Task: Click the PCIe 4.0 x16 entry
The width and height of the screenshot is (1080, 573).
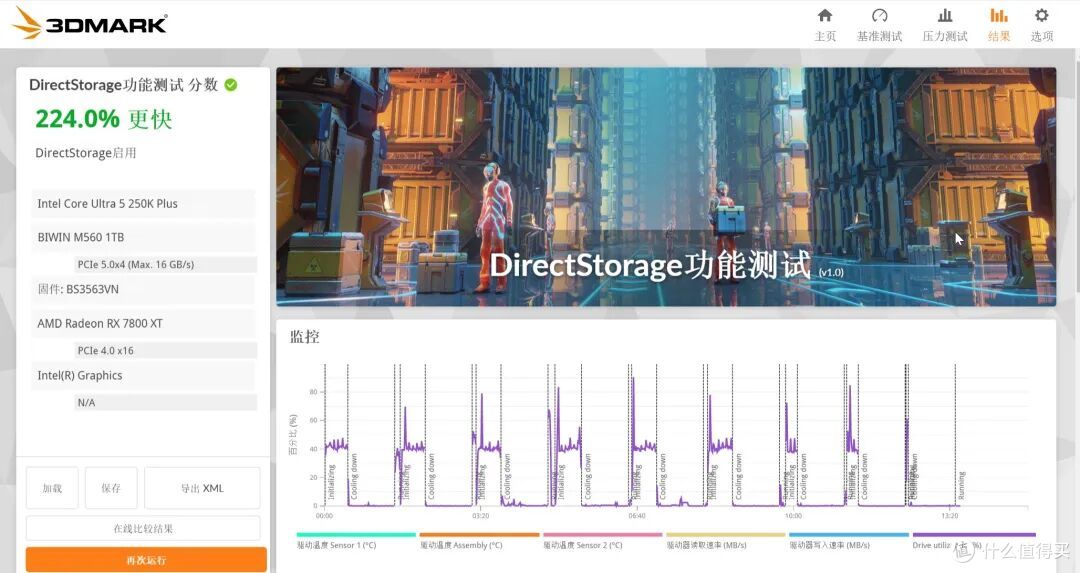Action: (165, 351)
